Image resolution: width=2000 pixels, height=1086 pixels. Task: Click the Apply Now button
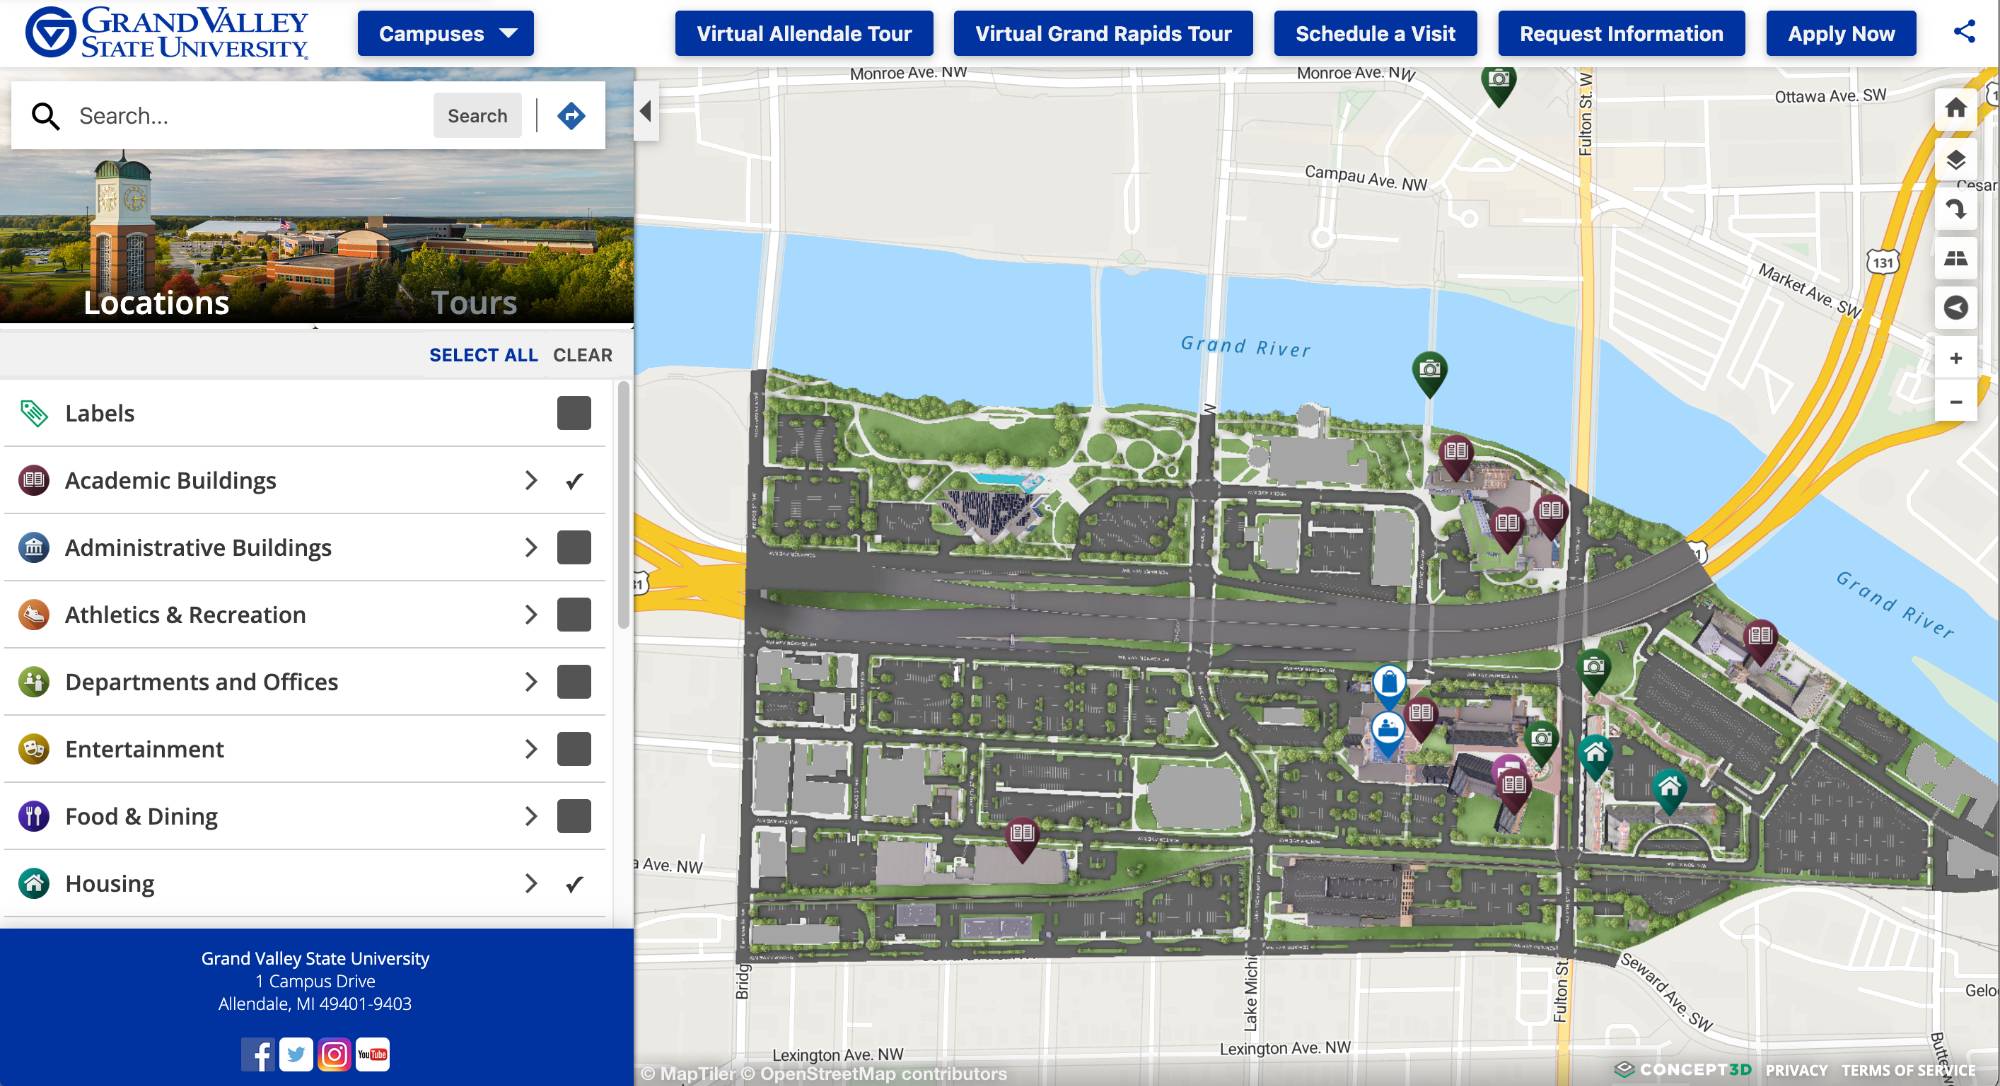pos(1840,34)
